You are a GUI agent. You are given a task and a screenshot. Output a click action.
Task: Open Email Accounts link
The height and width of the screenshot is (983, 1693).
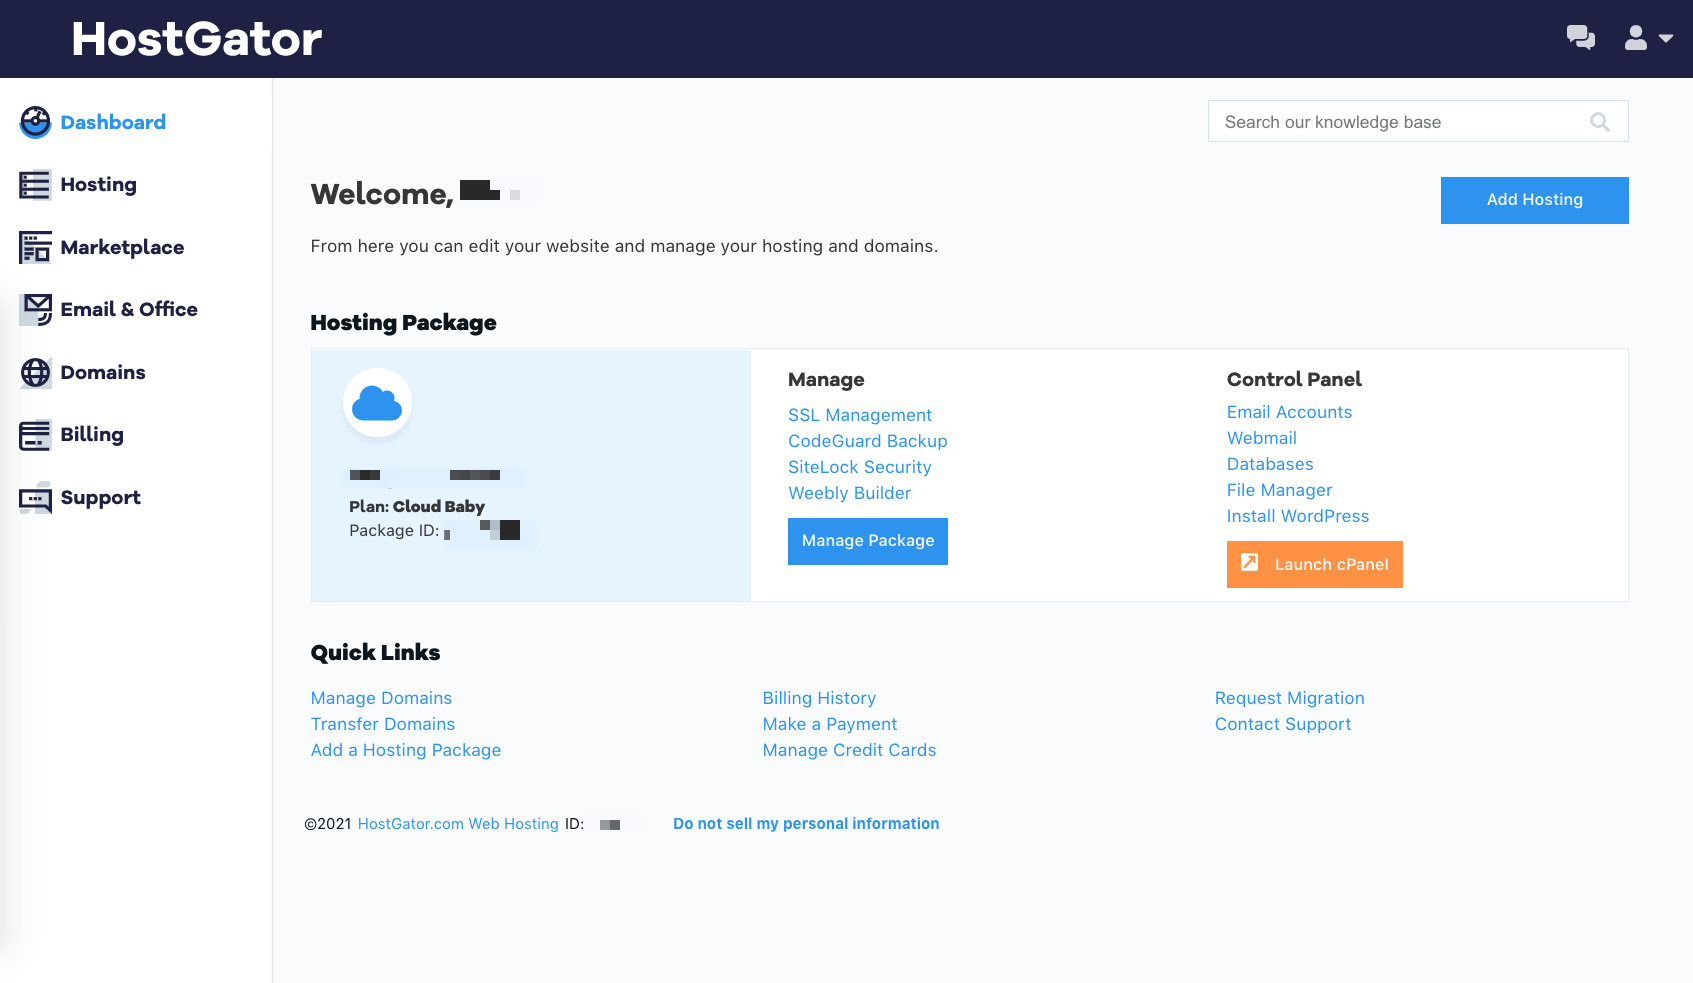(x=1289, y=412)
